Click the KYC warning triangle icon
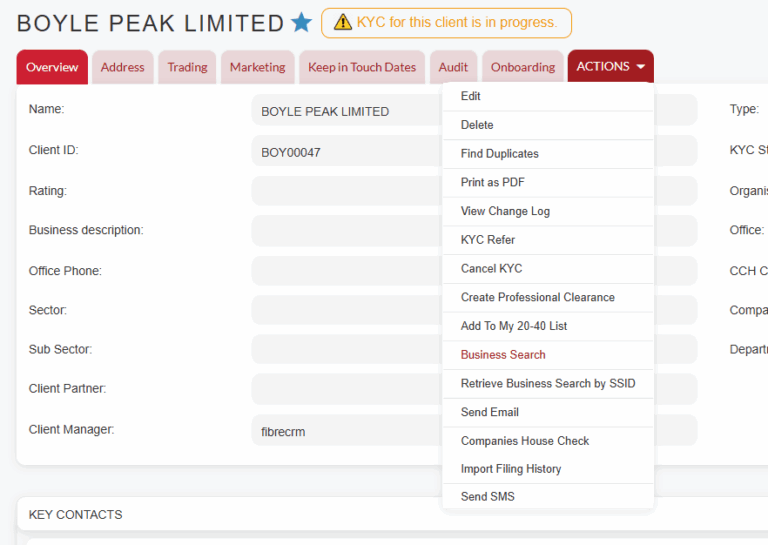This screenshot has height=545, width=768. point(343,23)
